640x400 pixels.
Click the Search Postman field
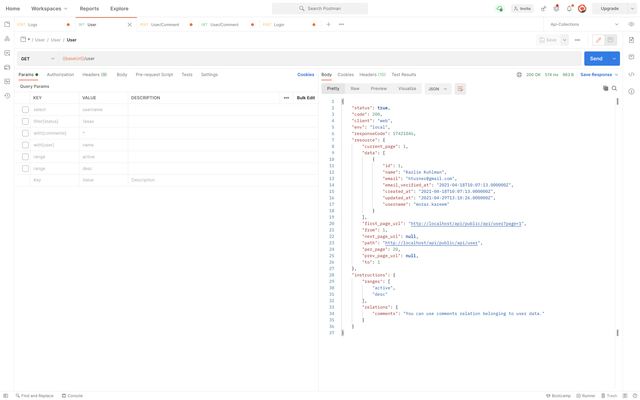click(320, 9)
